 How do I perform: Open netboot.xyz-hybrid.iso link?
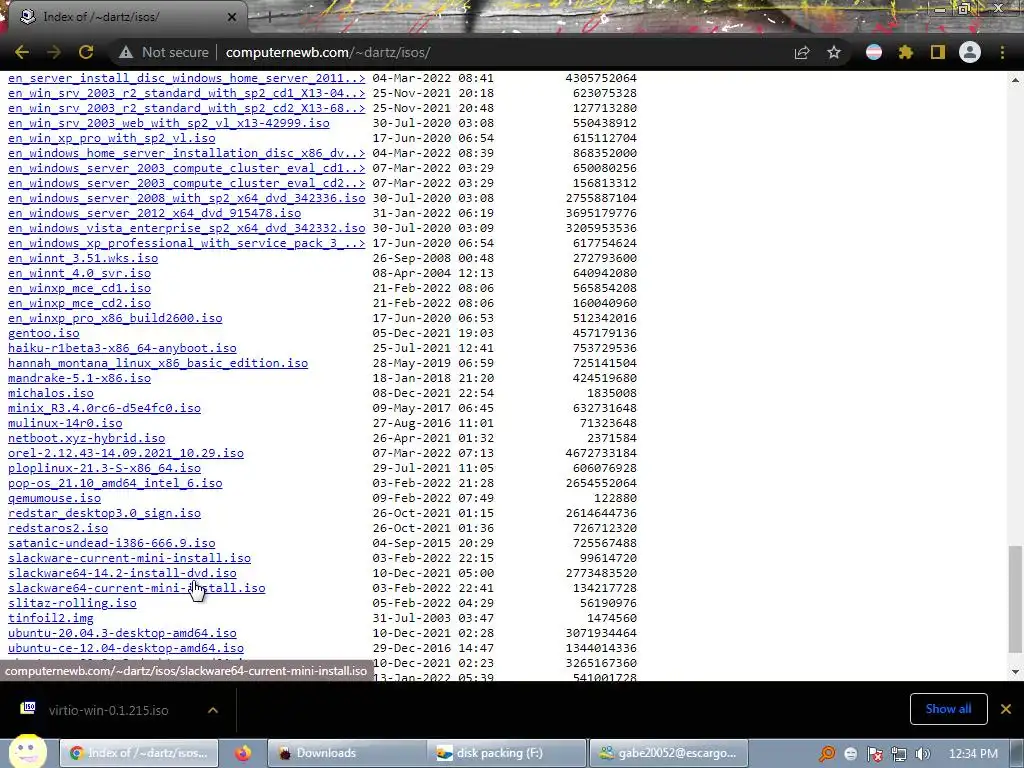[86, 438]
